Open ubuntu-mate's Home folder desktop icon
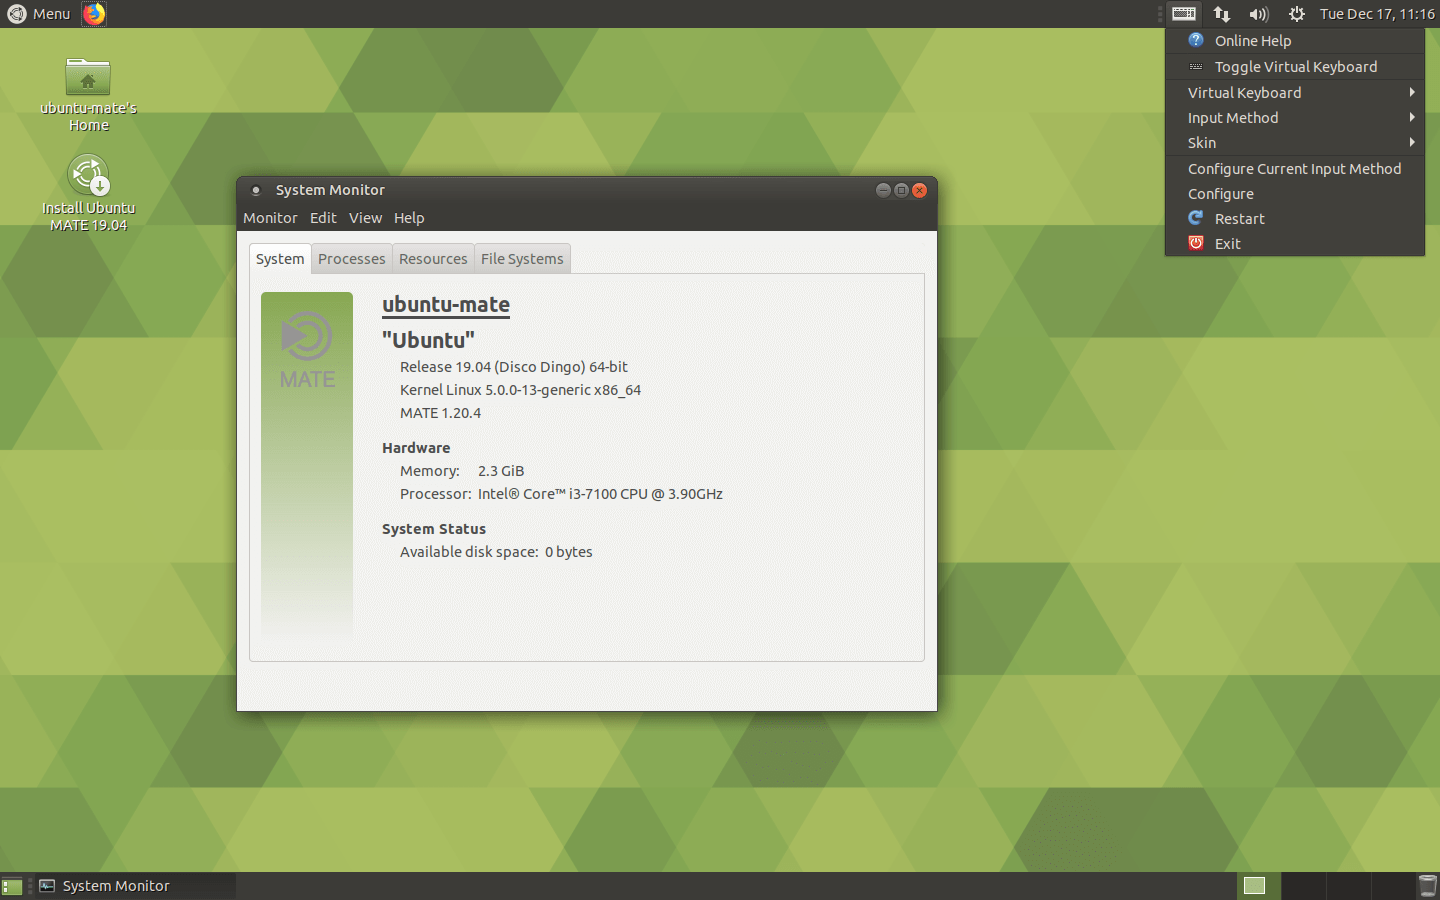 (88, 95)
